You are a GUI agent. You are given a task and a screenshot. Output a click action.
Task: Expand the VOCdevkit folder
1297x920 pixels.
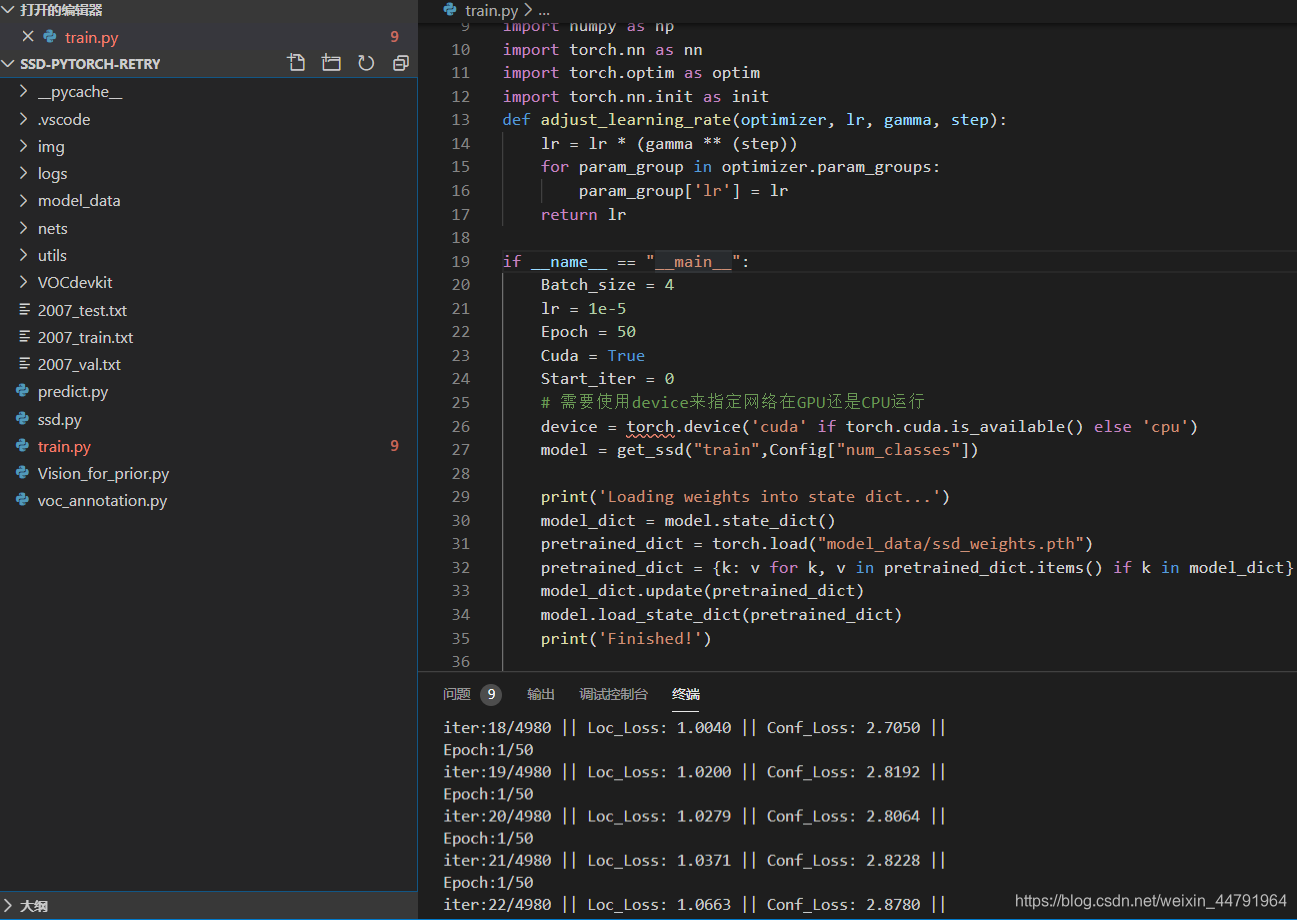(x=24, y=282)
